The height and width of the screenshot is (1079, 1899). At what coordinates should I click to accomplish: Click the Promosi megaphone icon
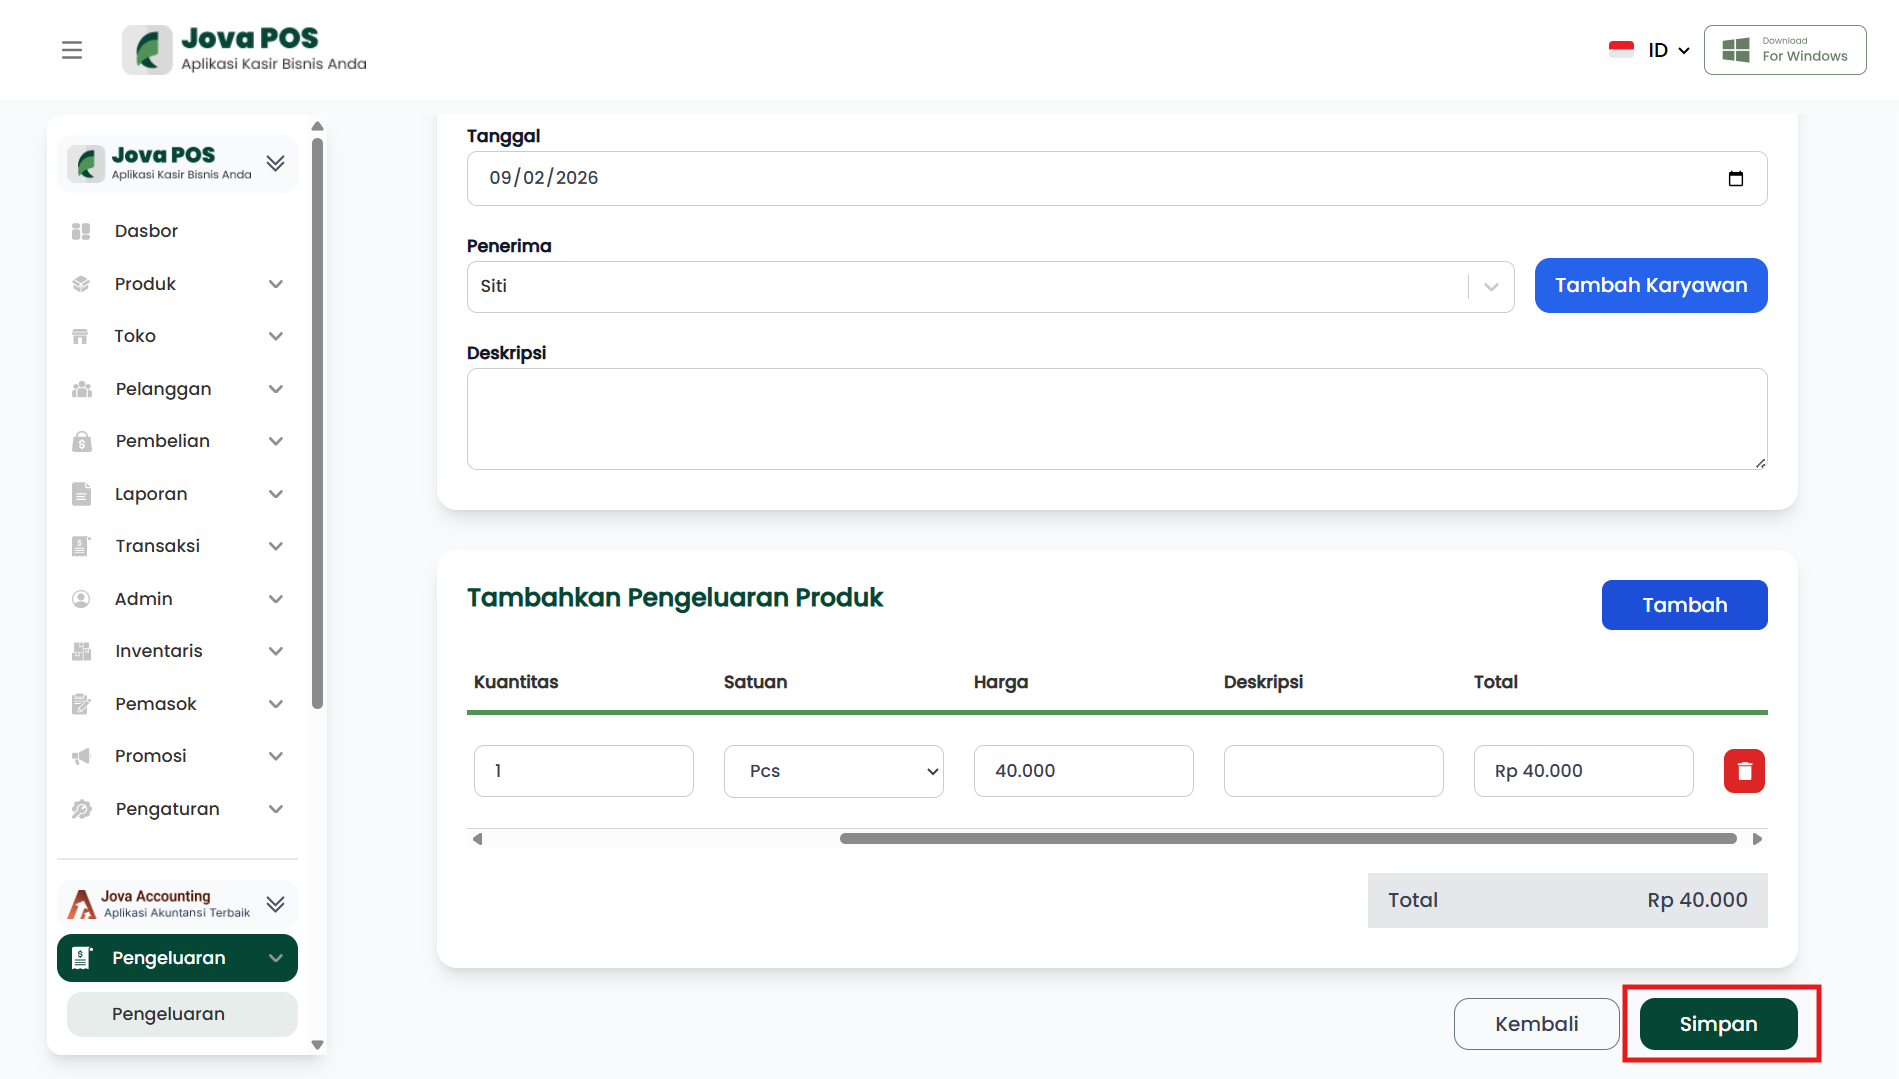[x=82, y=756]
